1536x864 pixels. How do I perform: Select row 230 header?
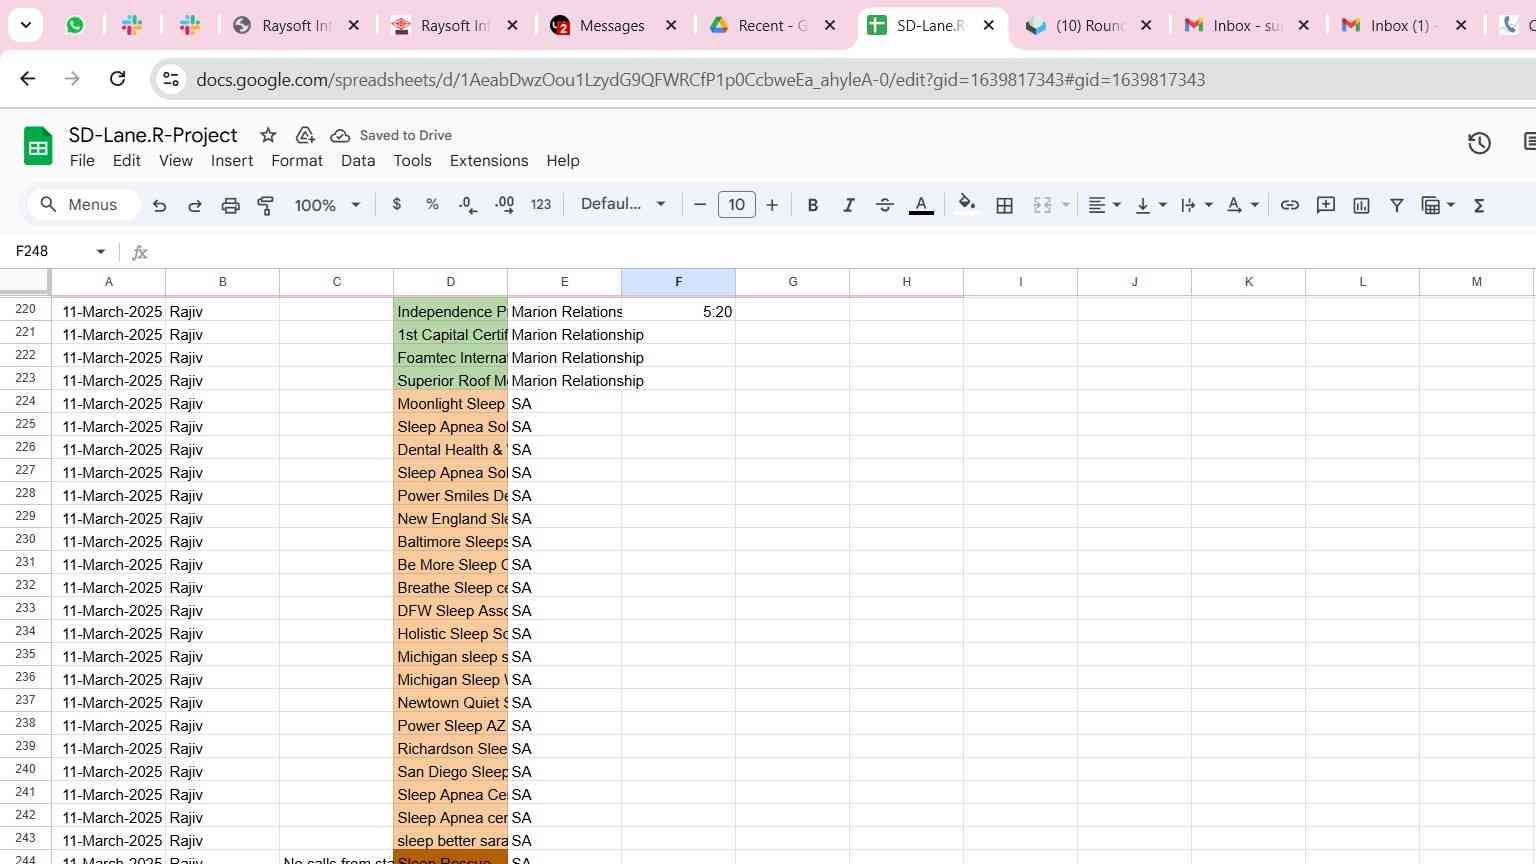click(25, 539)
